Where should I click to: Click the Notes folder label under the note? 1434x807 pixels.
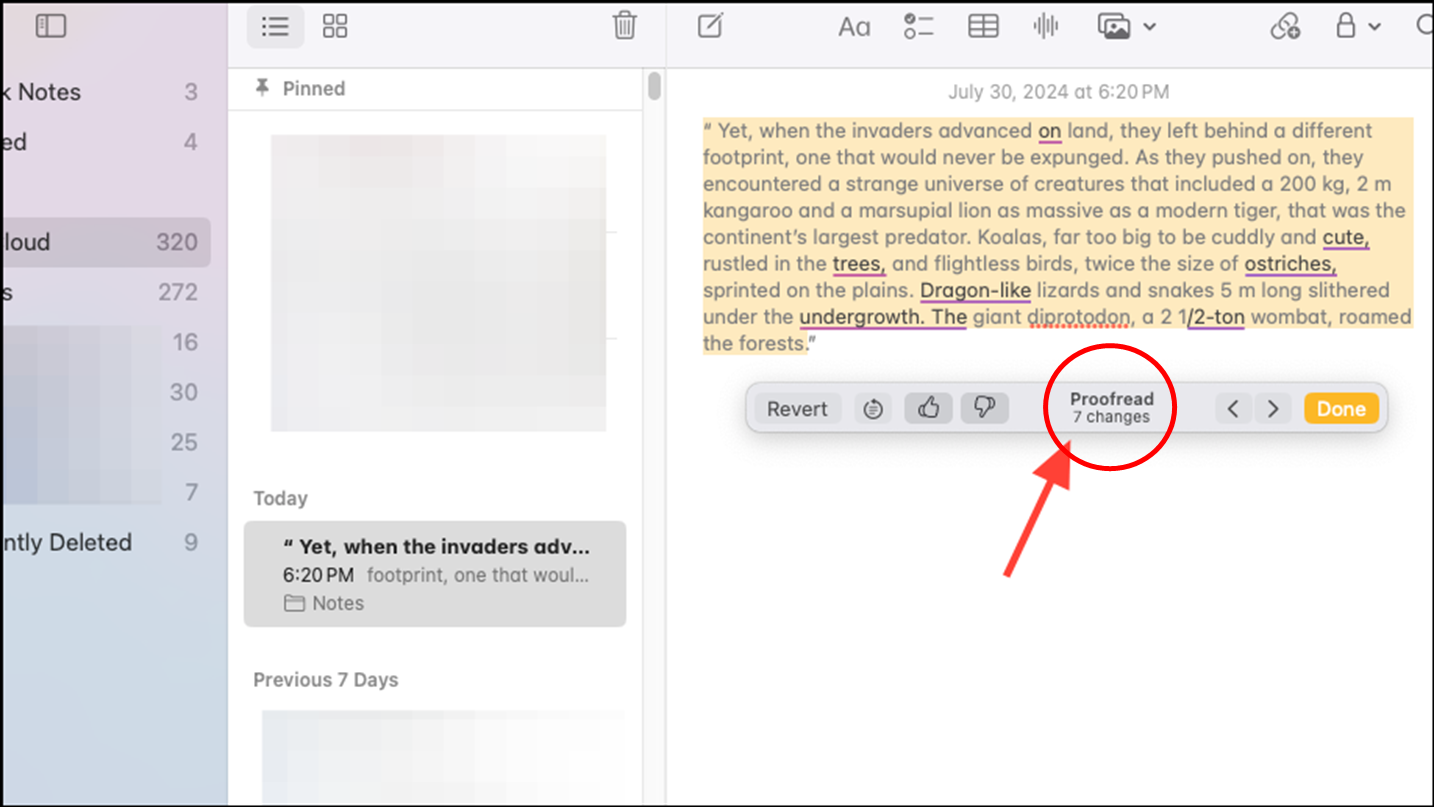click(x=324, y=603)
